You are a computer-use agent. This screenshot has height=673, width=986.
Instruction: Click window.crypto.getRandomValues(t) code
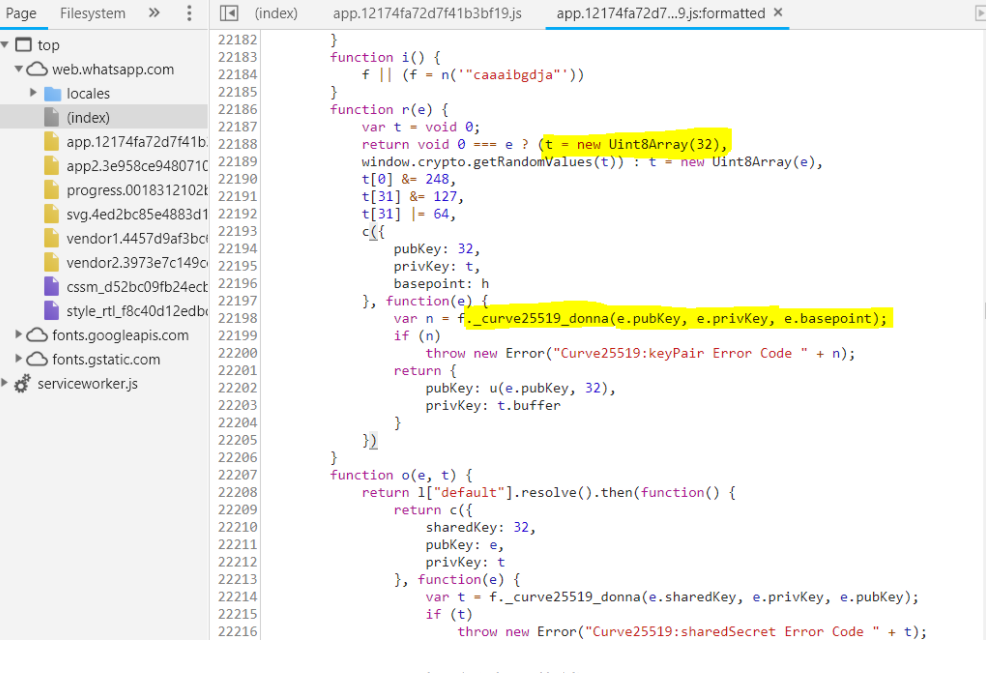[492, 162]
